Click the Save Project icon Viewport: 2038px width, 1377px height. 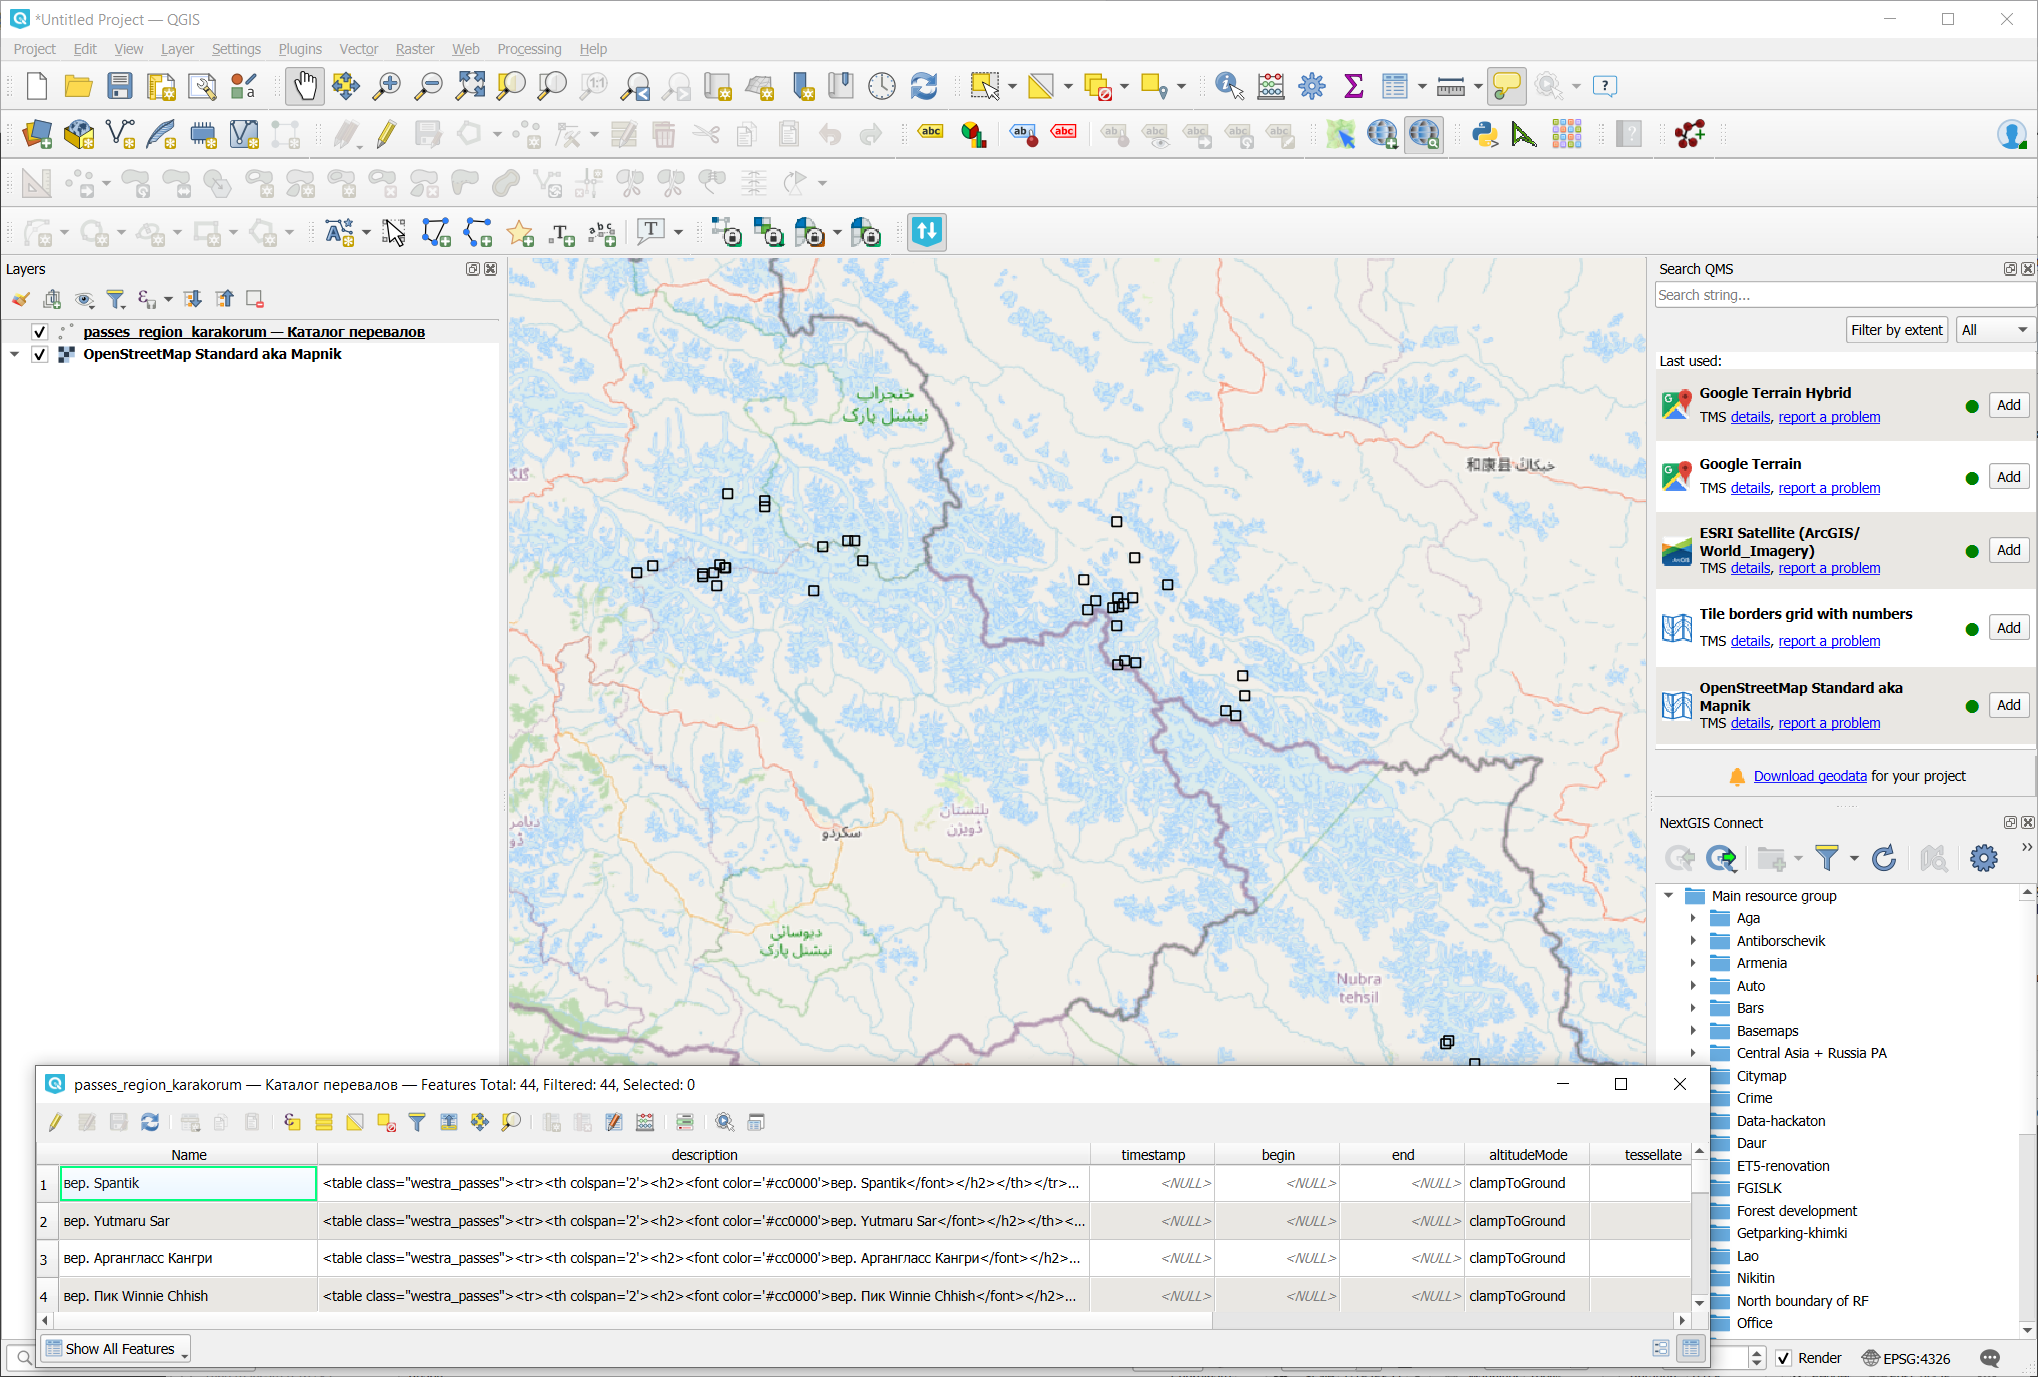click(120, 86)
